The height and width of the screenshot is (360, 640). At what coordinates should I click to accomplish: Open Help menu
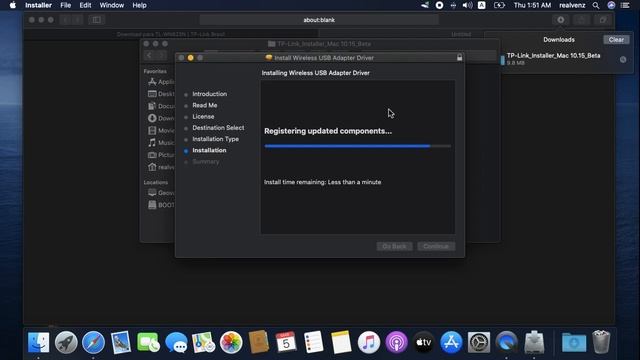tap(139, 5)
